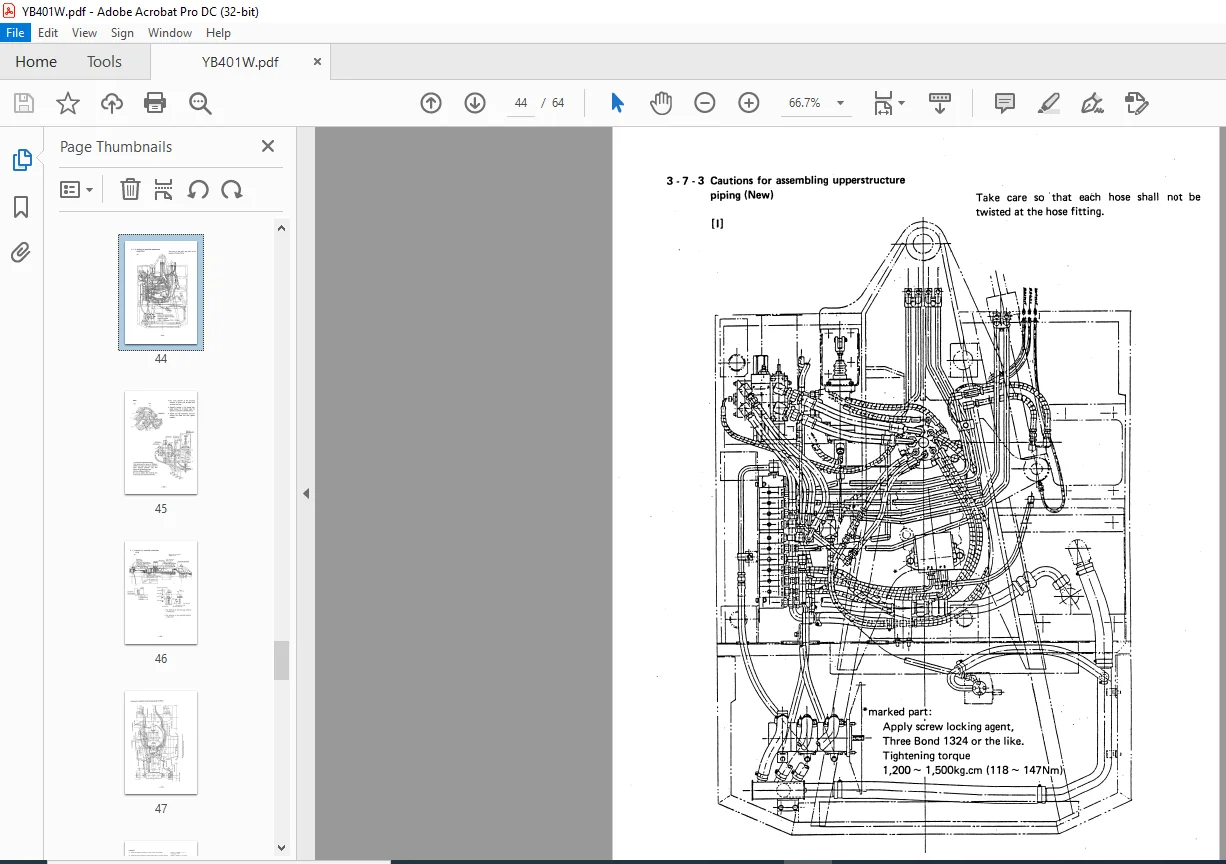Screen dimensions: 1226x864
Task: Click thumbnails scrollbar down arrow
Action: [281, 846]
